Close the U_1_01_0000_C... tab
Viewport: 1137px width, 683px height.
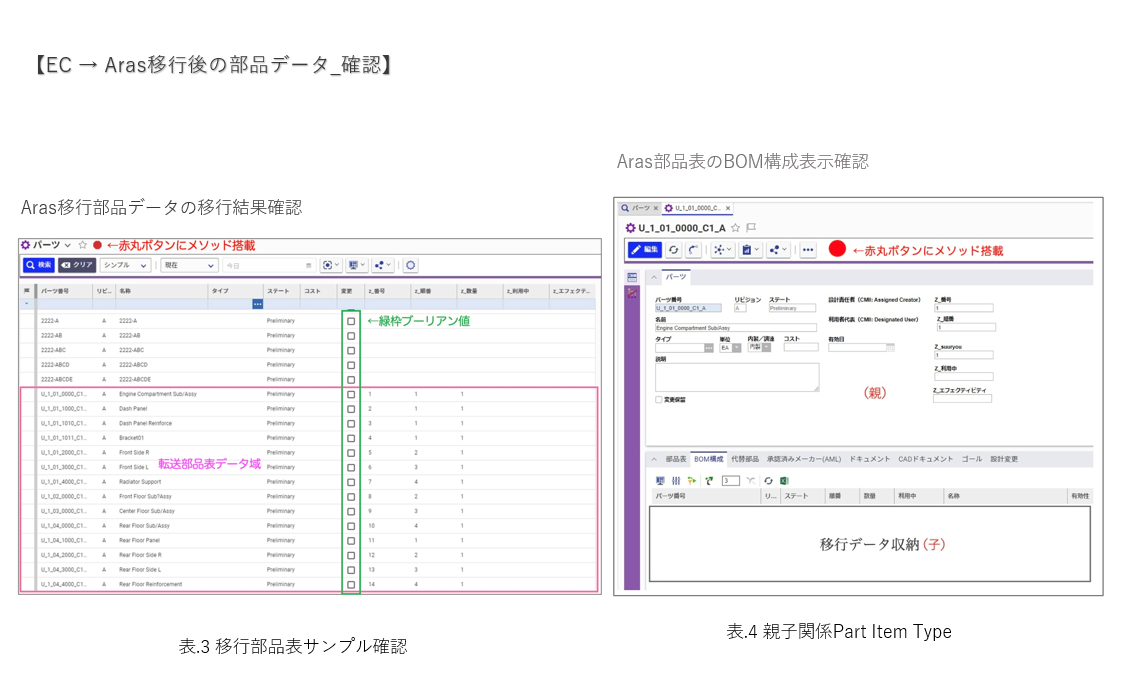coord(728,208)
